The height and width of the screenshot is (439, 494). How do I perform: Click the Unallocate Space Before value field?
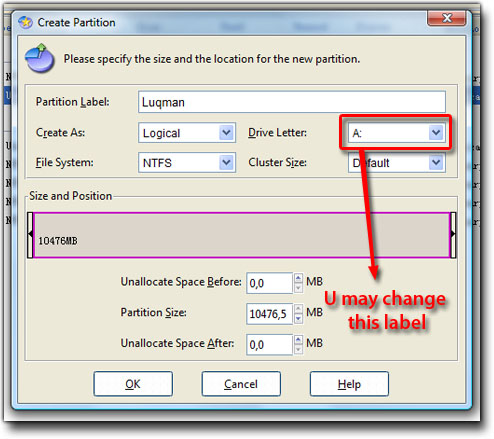(269, 283)
